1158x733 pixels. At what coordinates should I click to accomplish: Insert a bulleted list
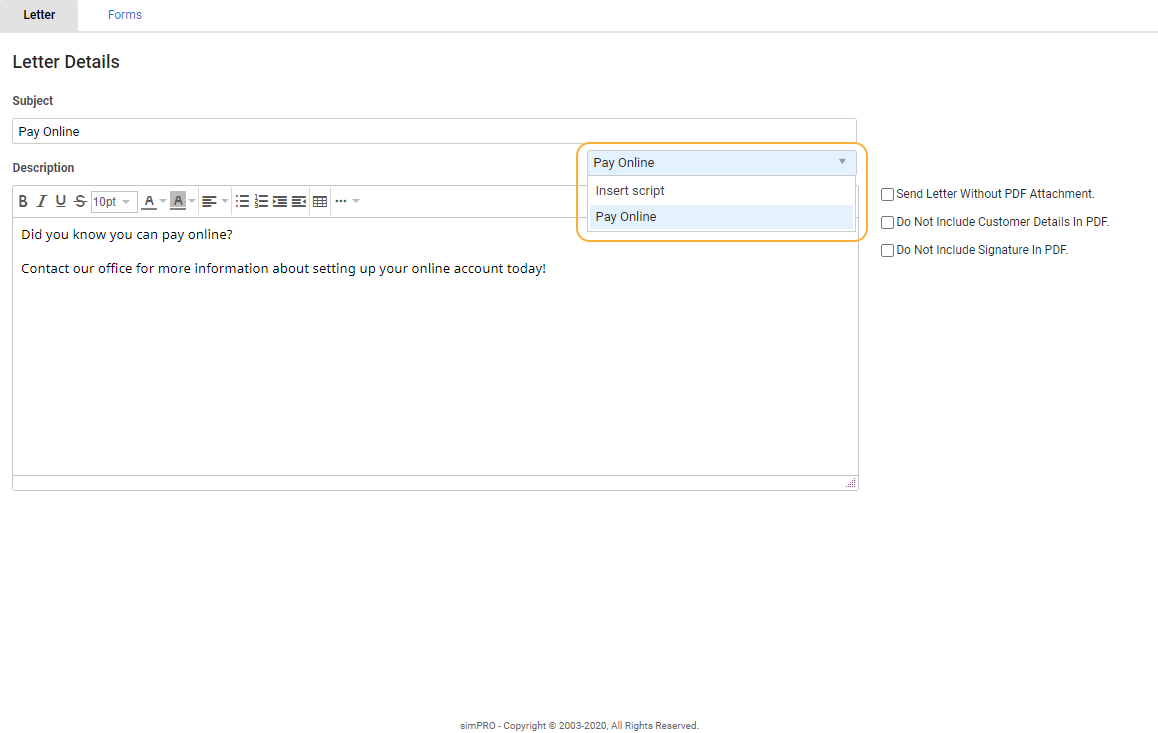tap(242, 201)
